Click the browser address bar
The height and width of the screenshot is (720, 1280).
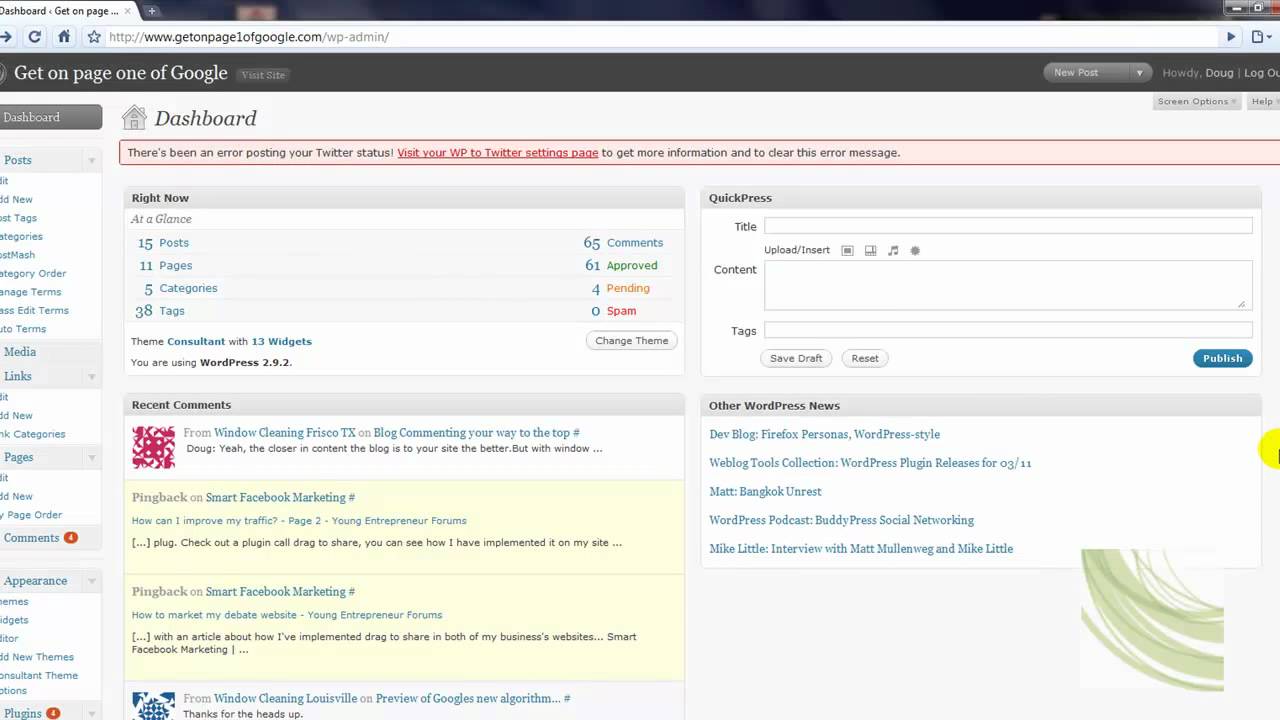tap(660, 37)
